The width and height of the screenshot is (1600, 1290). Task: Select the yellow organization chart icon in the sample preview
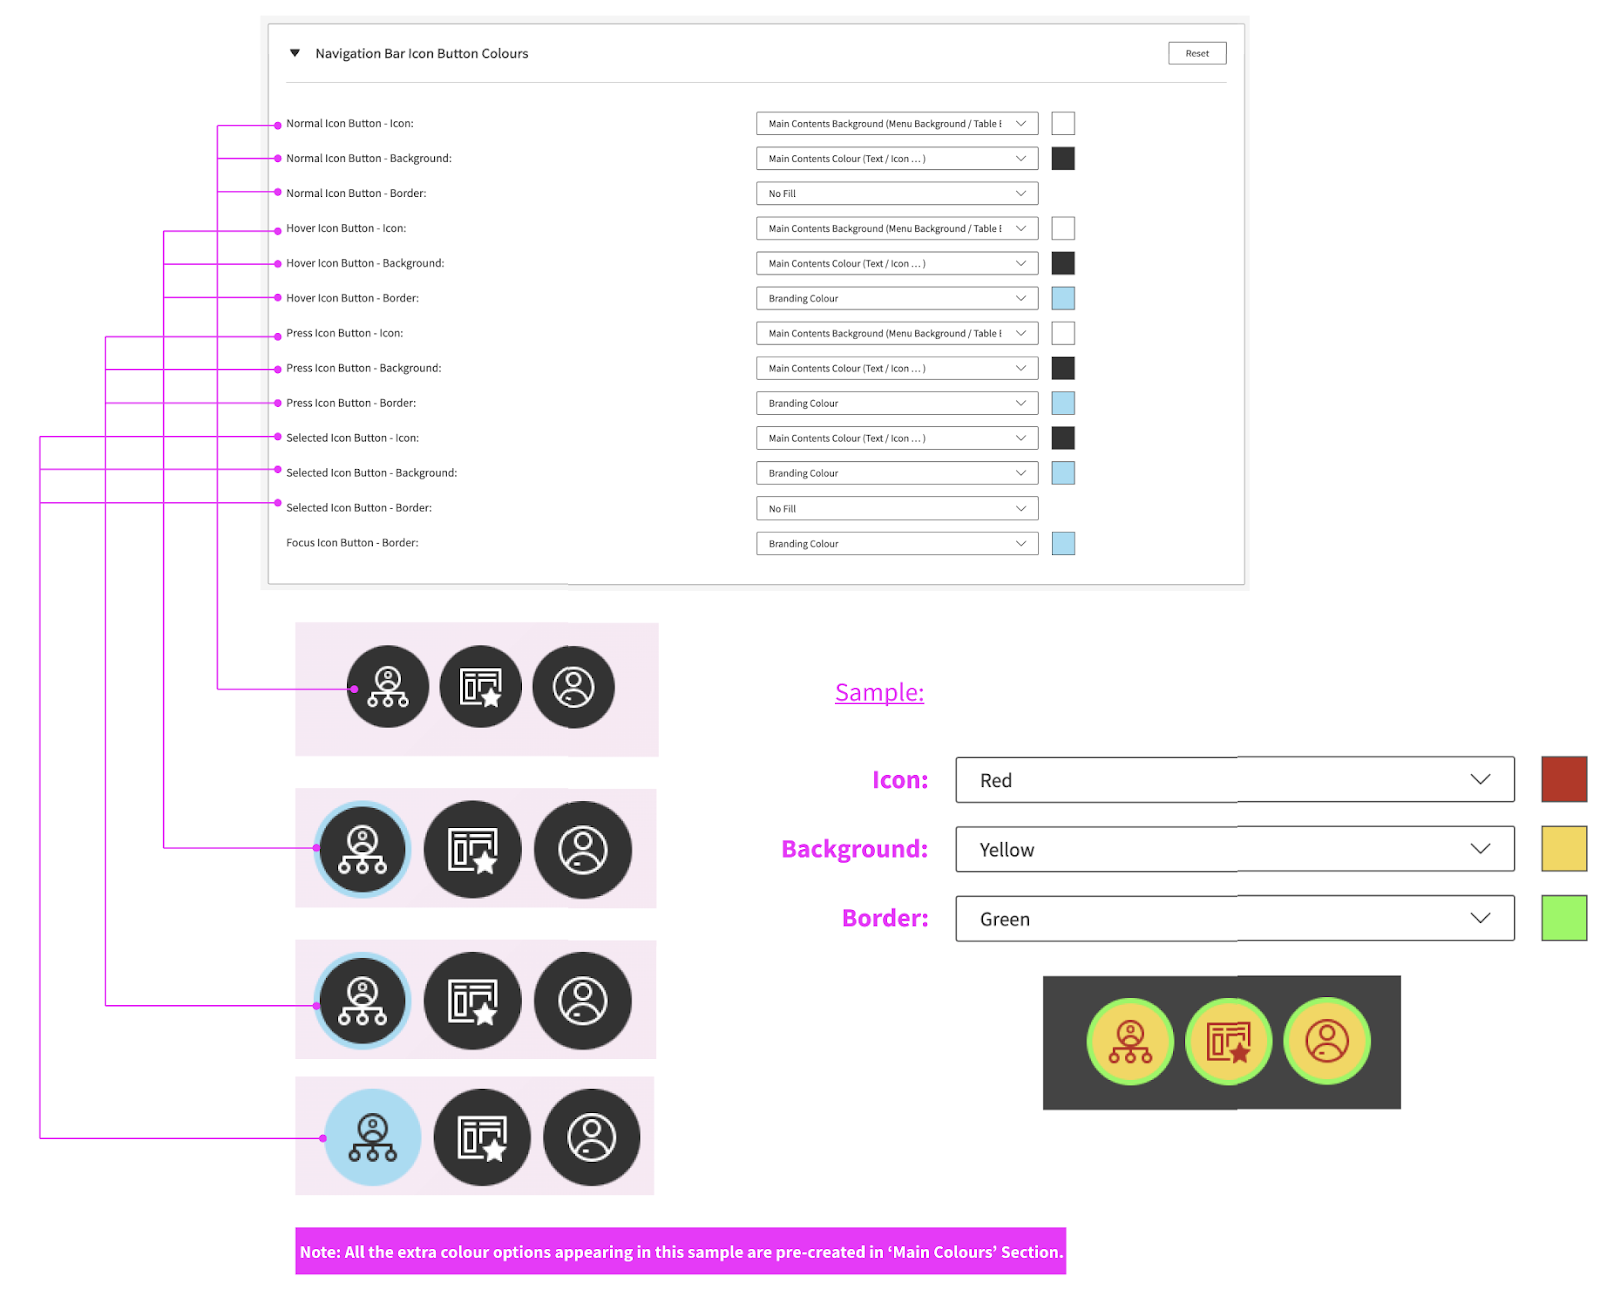[x=1129, y=1040]
